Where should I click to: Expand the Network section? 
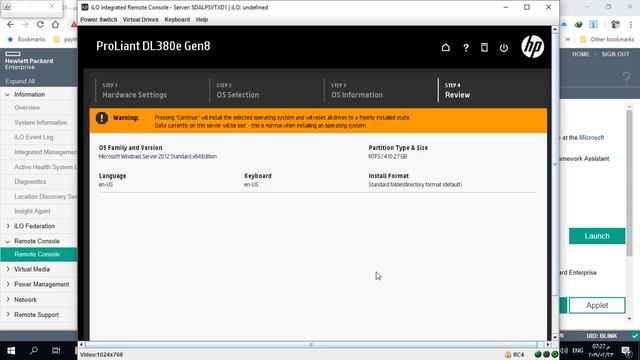[7, 300]
